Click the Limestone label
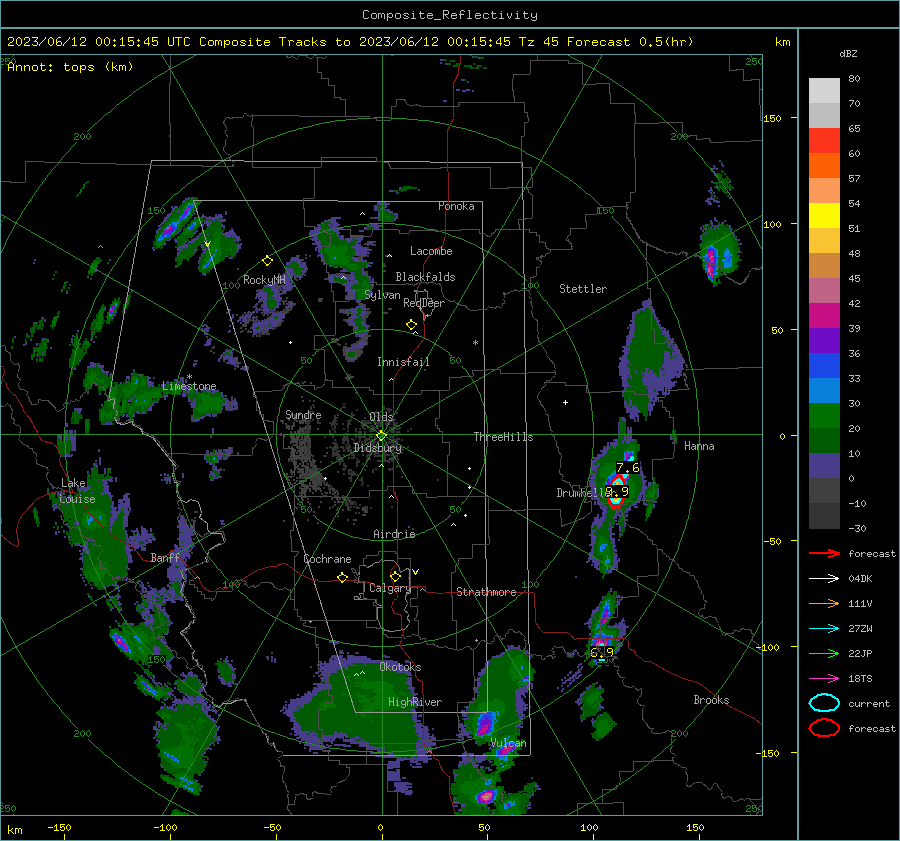This screenshot has width=900, height=841. tap(189, 386)
